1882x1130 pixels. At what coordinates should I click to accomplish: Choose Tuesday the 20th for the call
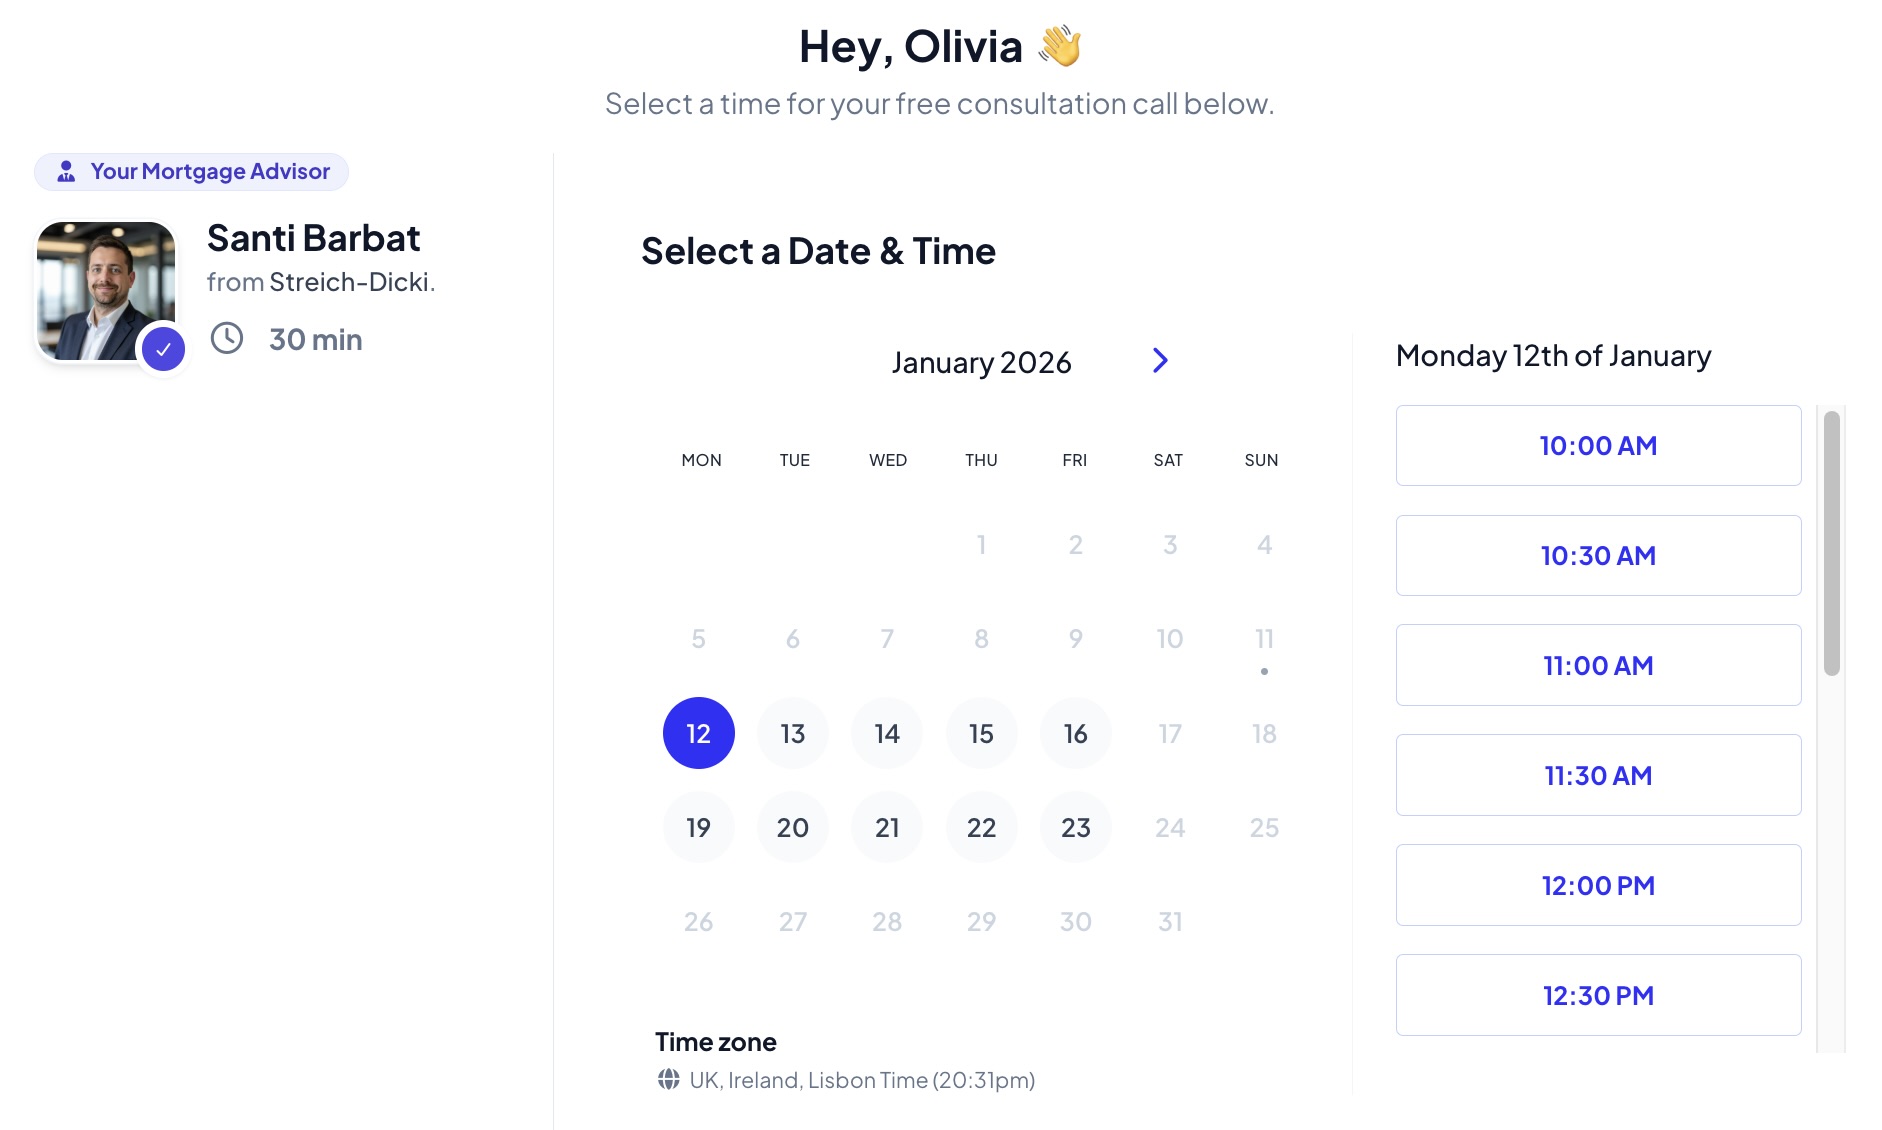[x=792, y=827]
